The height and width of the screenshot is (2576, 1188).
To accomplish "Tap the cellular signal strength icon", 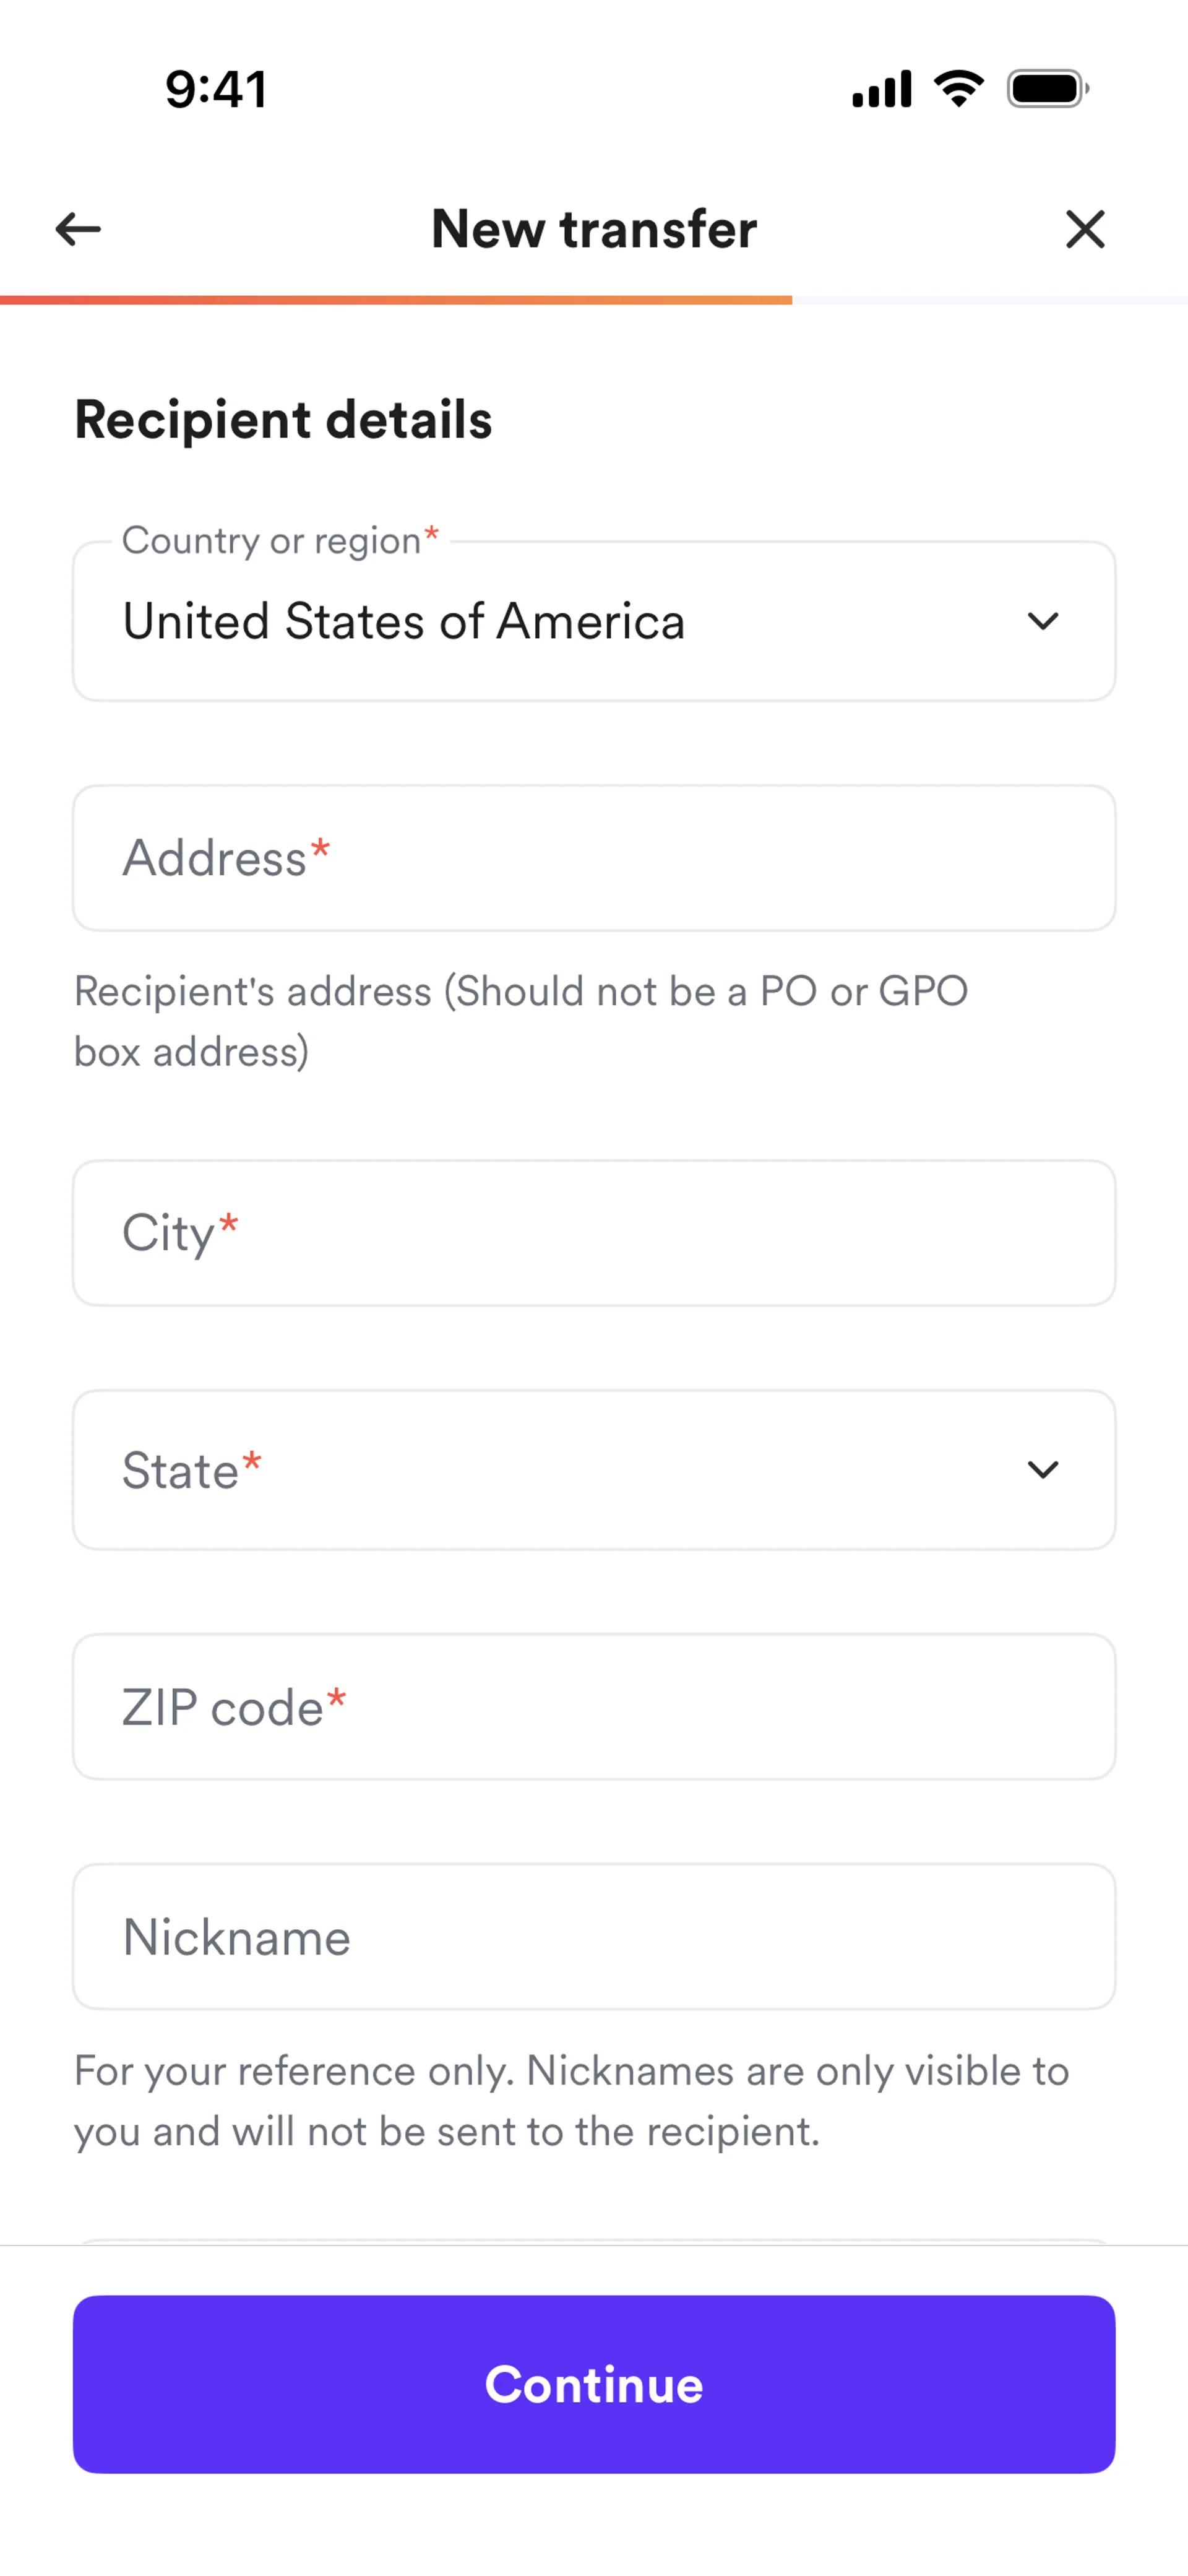I will coord(881,89).
